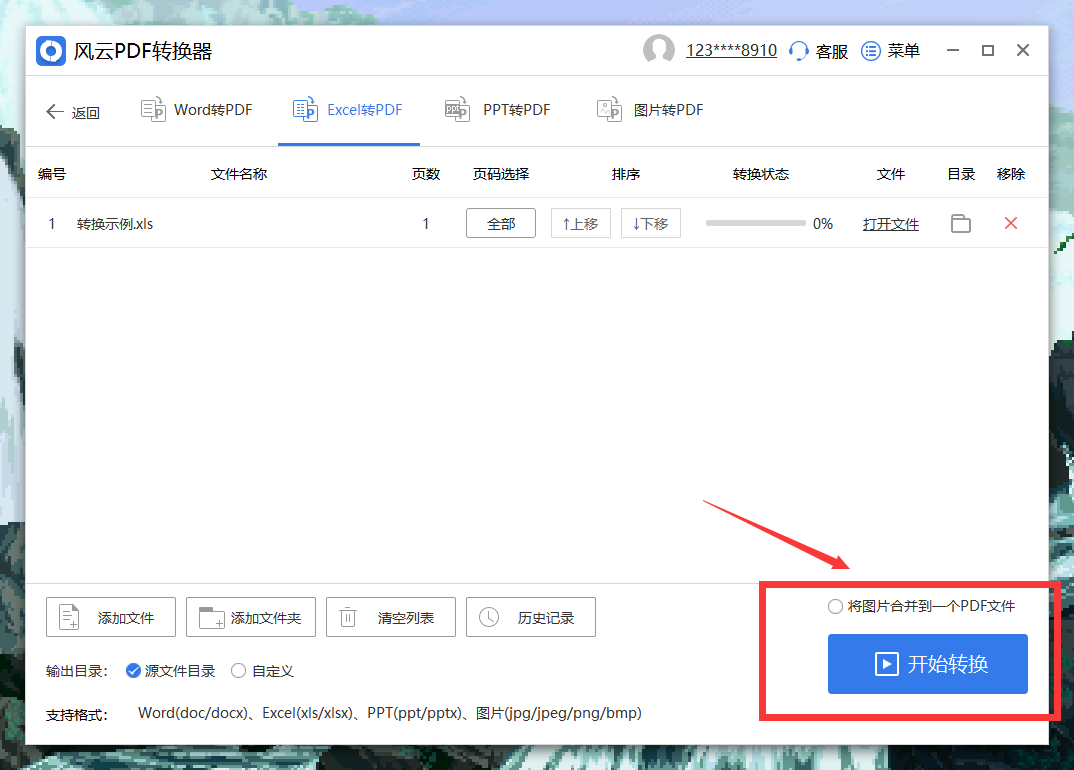Click the 文件名称 column header

[x=238, y=174]
